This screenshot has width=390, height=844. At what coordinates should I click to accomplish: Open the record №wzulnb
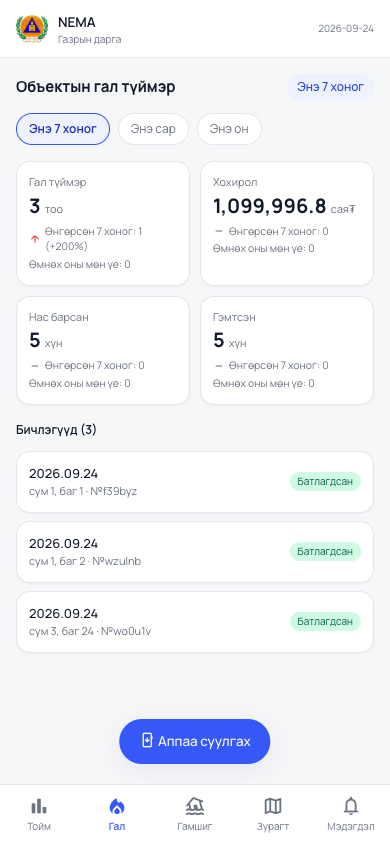pyautogui.click(x=195, y=552)
